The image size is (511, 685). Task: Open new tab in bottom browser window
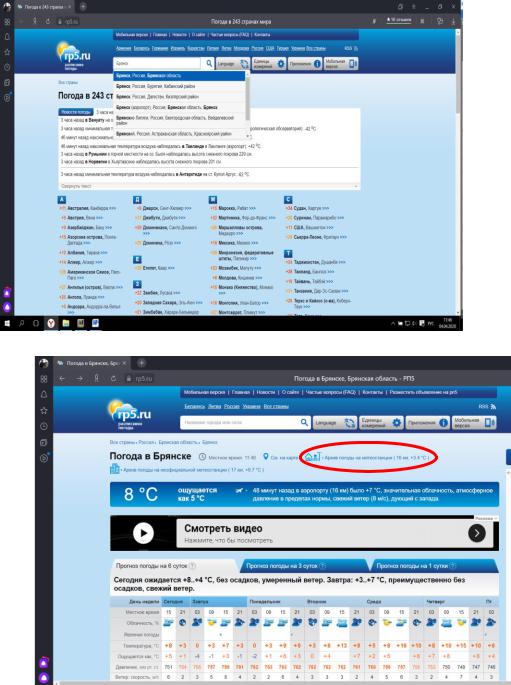(141, 363)
